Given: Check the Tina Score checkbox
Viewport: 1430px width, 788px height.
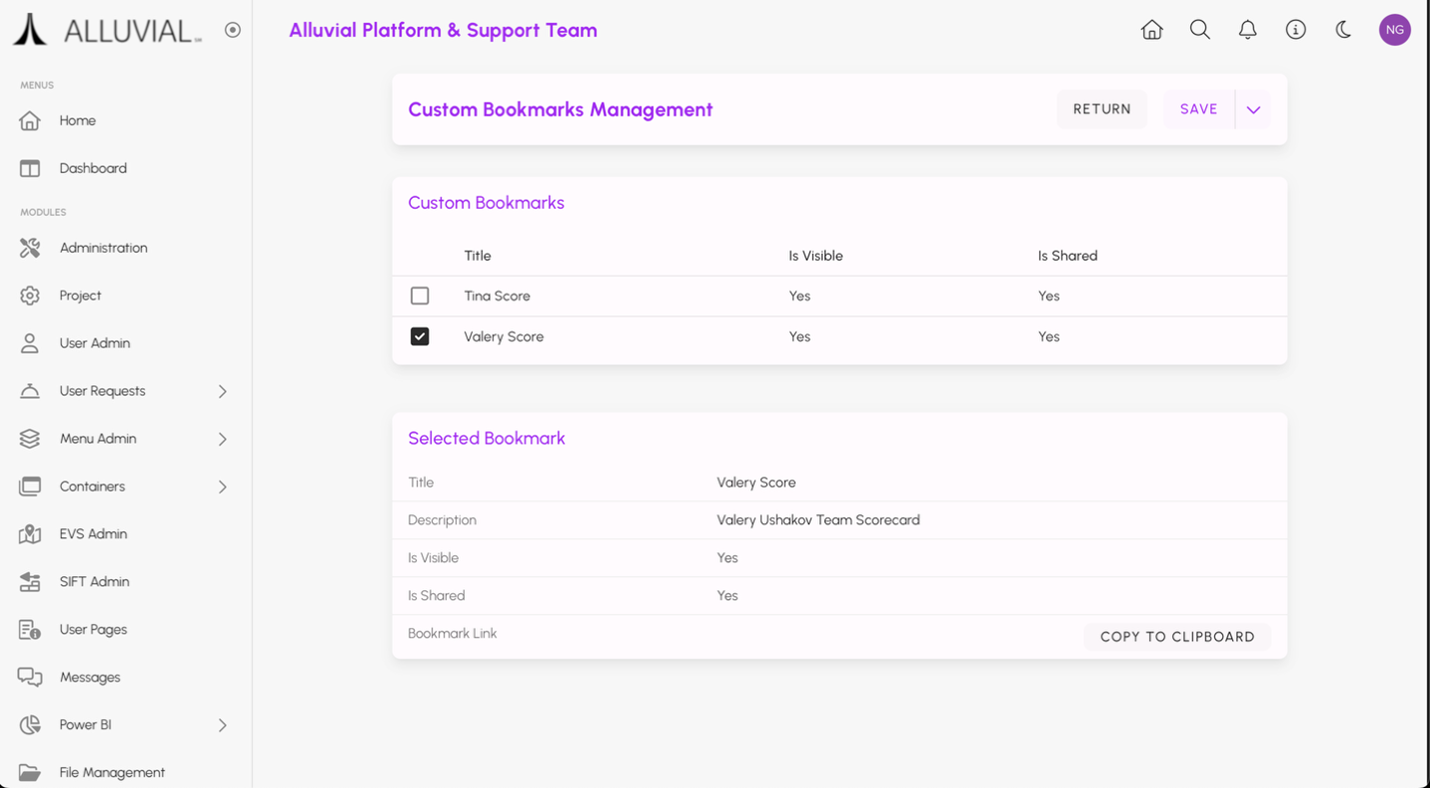Looking at the screenshot, I should click(420, 296).
